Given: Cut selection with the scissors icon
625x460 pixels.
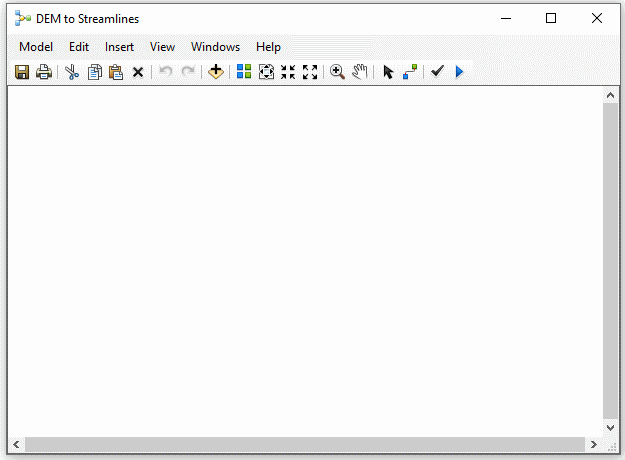Looking at the screenshot, I should click(72, 72).
